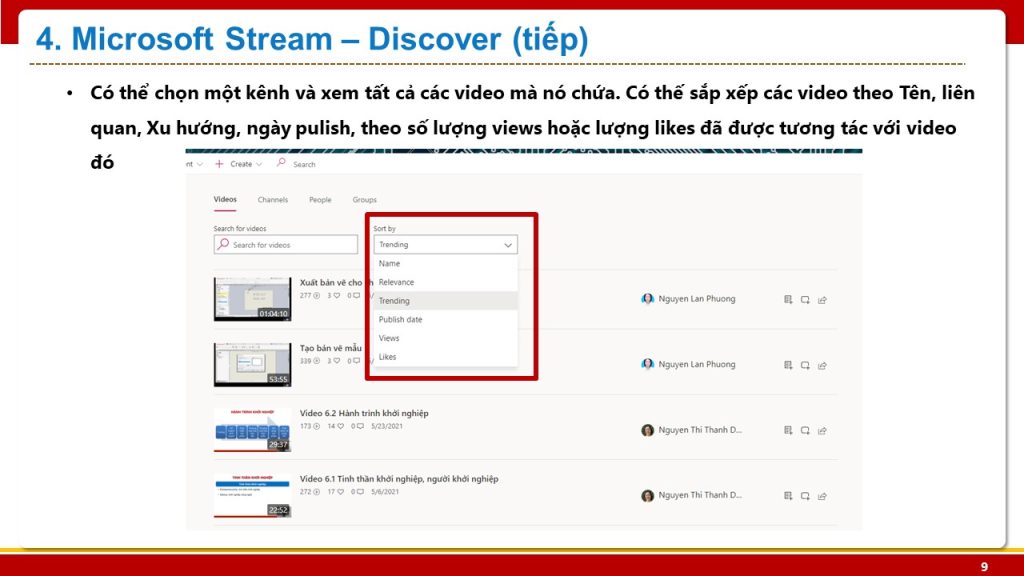The width and height of the screenshot is (1024, 576).
Task: Click add-to-channel icon on Video 6.1 row
Action: tap(805, 496)
